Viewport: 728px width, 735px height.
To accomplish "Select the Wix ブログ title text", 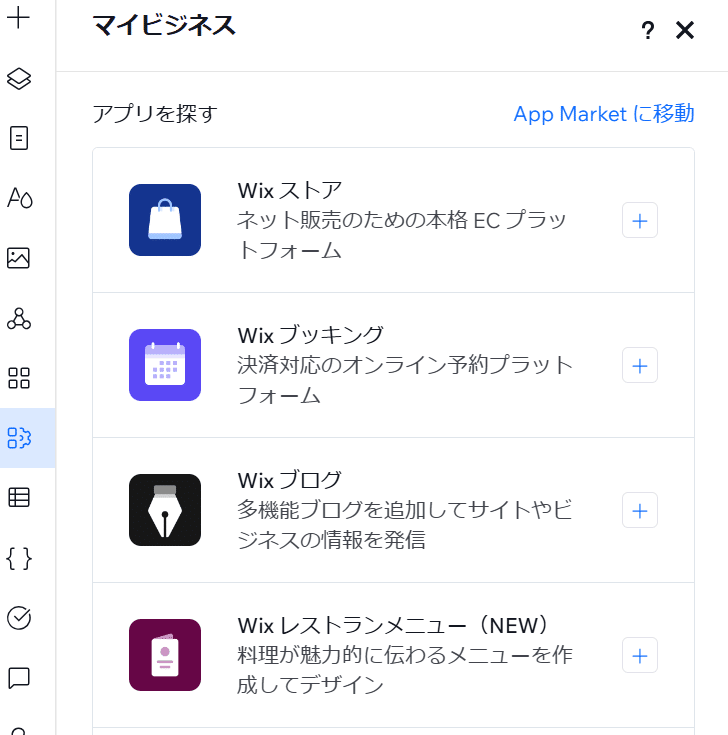I will pos(290,480).
